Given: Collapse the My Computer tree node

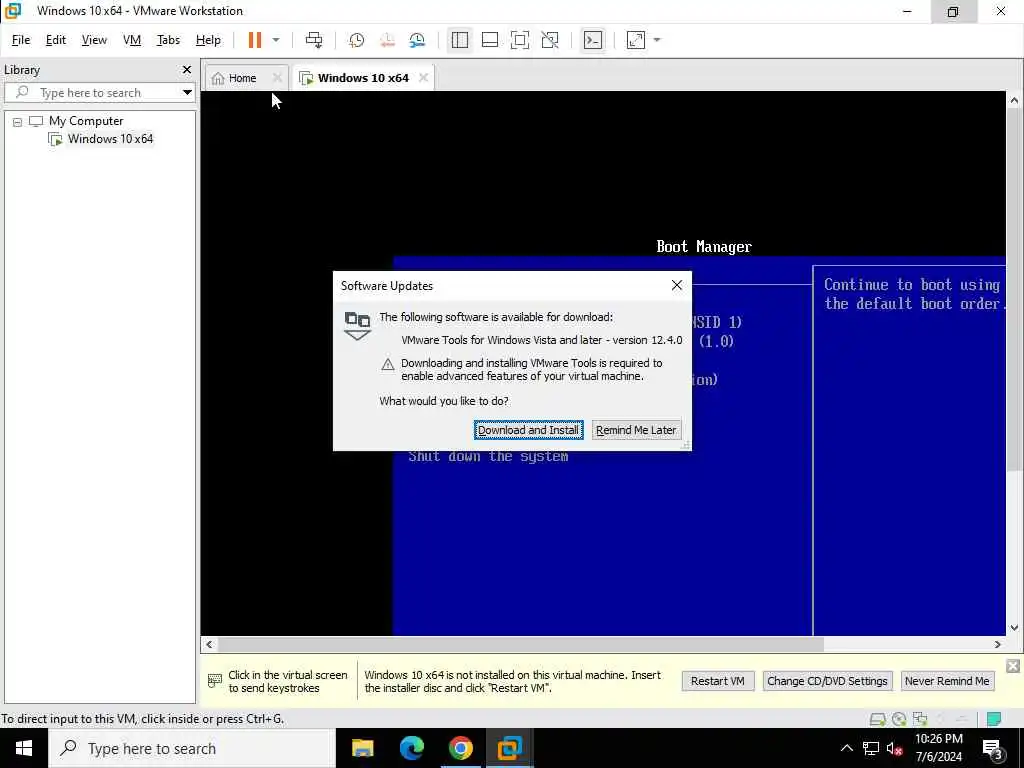Looking at the screenshot, I should pos(18,121).
